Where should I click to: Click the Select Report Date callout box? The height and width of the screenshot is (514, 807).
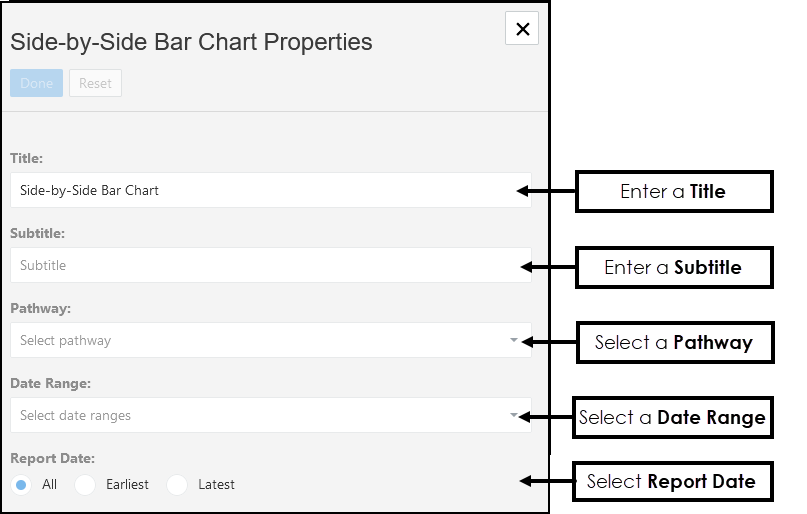pos(671,481)
